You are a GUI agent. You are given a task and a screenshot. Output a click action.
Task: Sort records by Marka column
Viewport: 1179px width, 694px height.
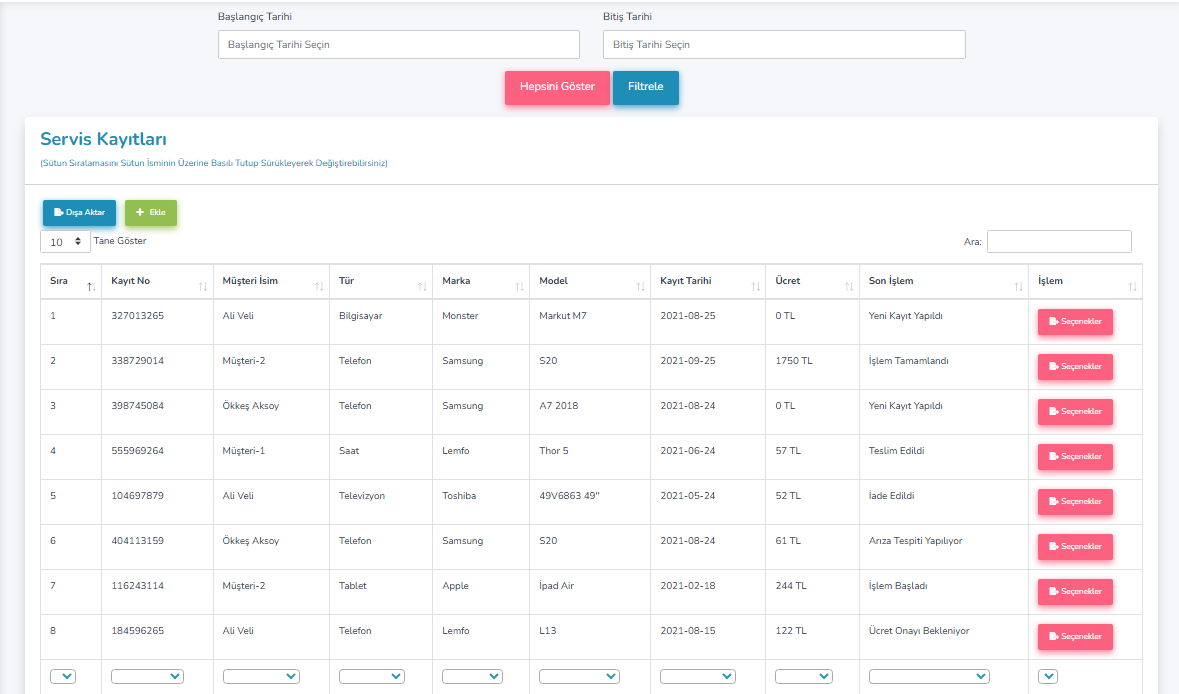tap(519, 286)
